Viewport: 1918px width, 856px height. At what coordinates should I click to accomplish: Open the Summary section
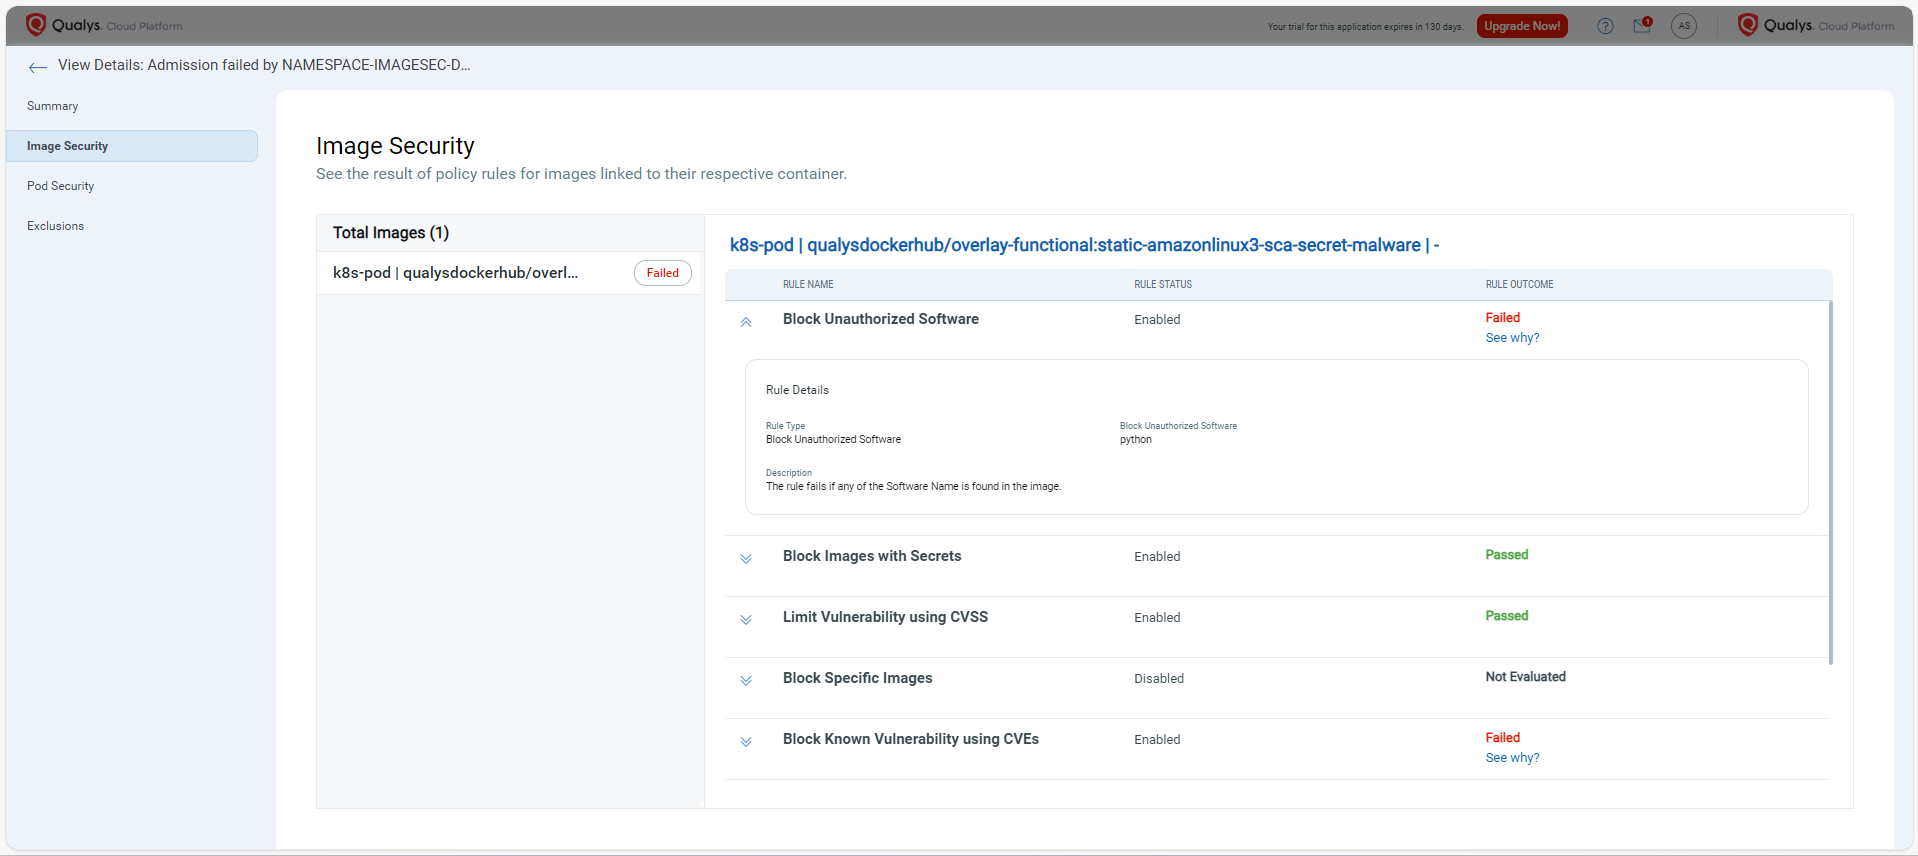(x=52, y=106)
